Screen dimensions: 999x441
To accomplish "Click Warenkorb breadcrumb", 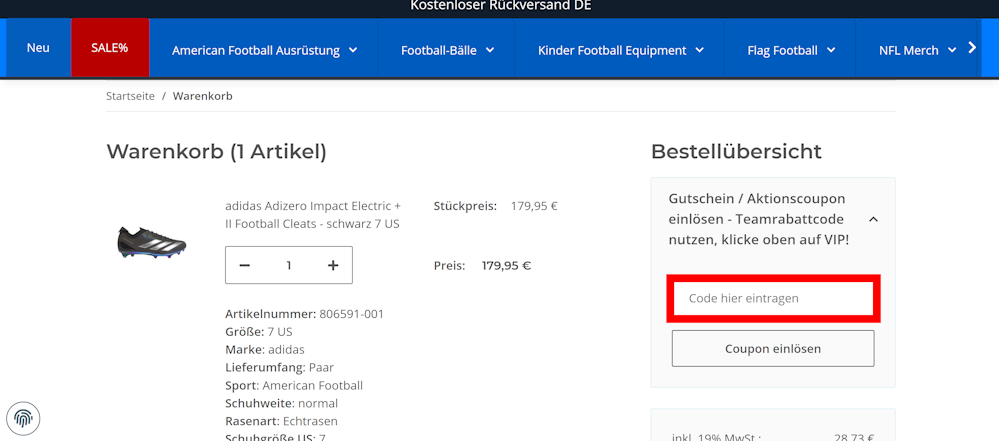I will pyautogui.click(x=203, y=96).
